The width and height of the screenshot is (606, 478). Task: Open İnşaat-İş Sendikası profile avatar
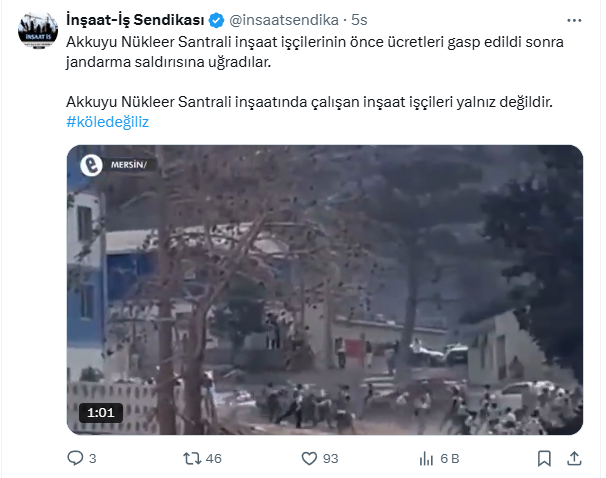(38, 31)
